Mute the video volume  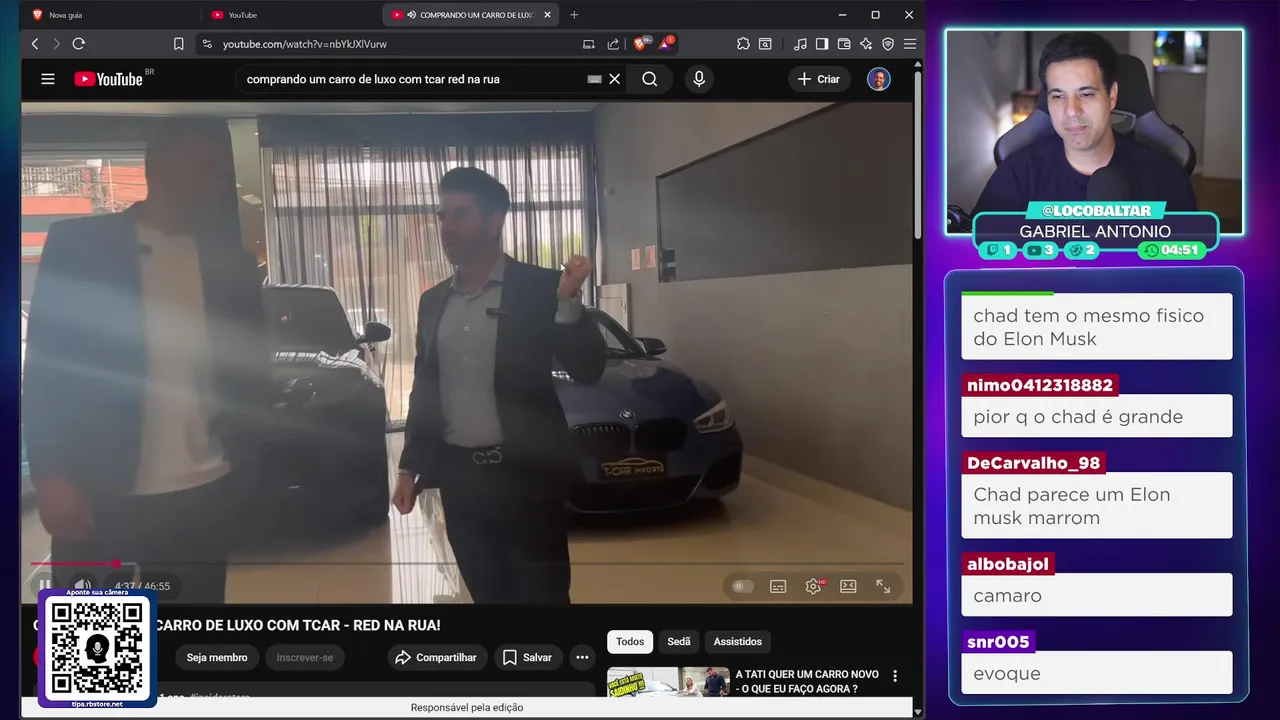pos(83,586)
